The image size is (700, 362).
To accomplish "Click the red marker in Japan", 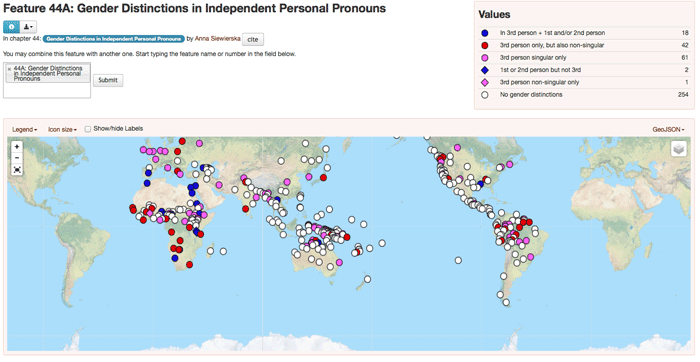I will [323, 178].
